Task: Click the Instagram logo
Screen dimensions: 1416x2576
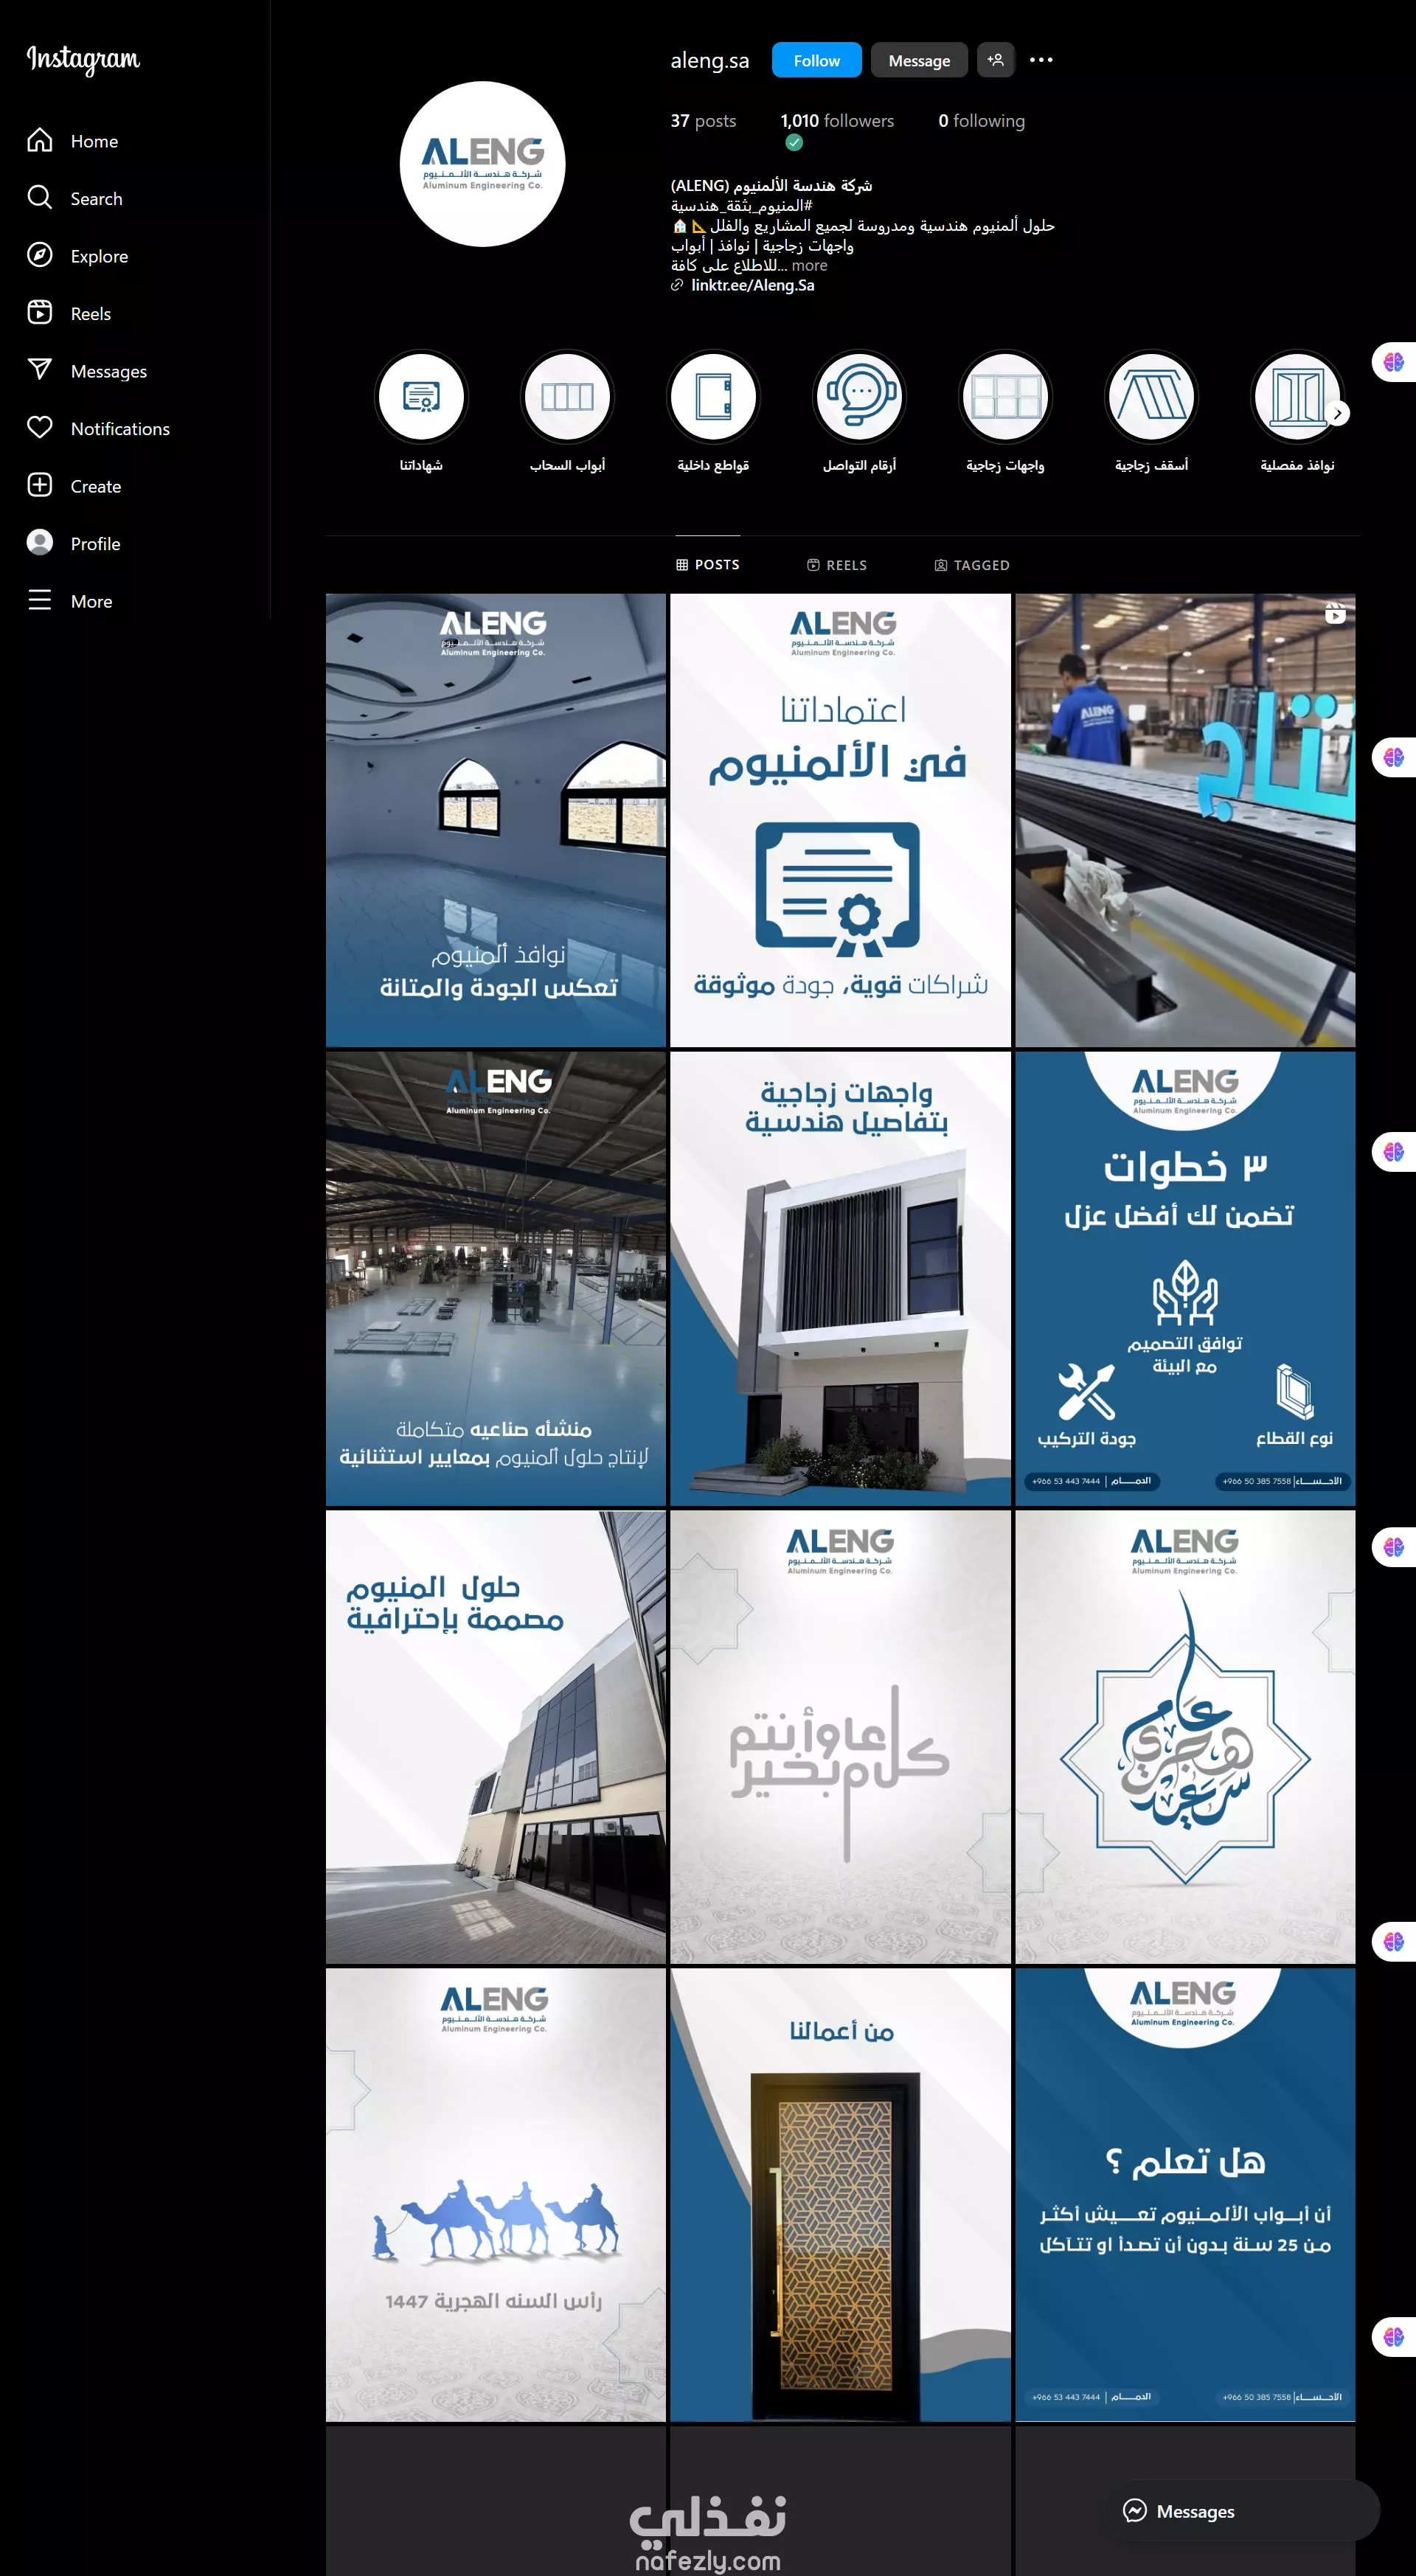Action: tap(83, 60)
